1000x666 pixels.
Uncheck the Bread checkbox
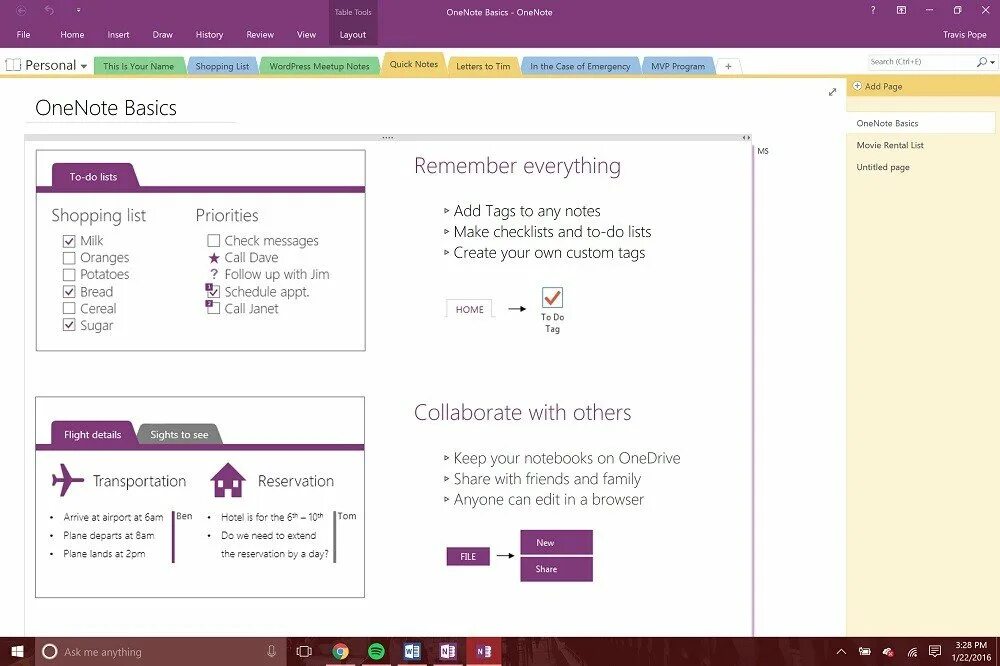(x=69, y=292)
